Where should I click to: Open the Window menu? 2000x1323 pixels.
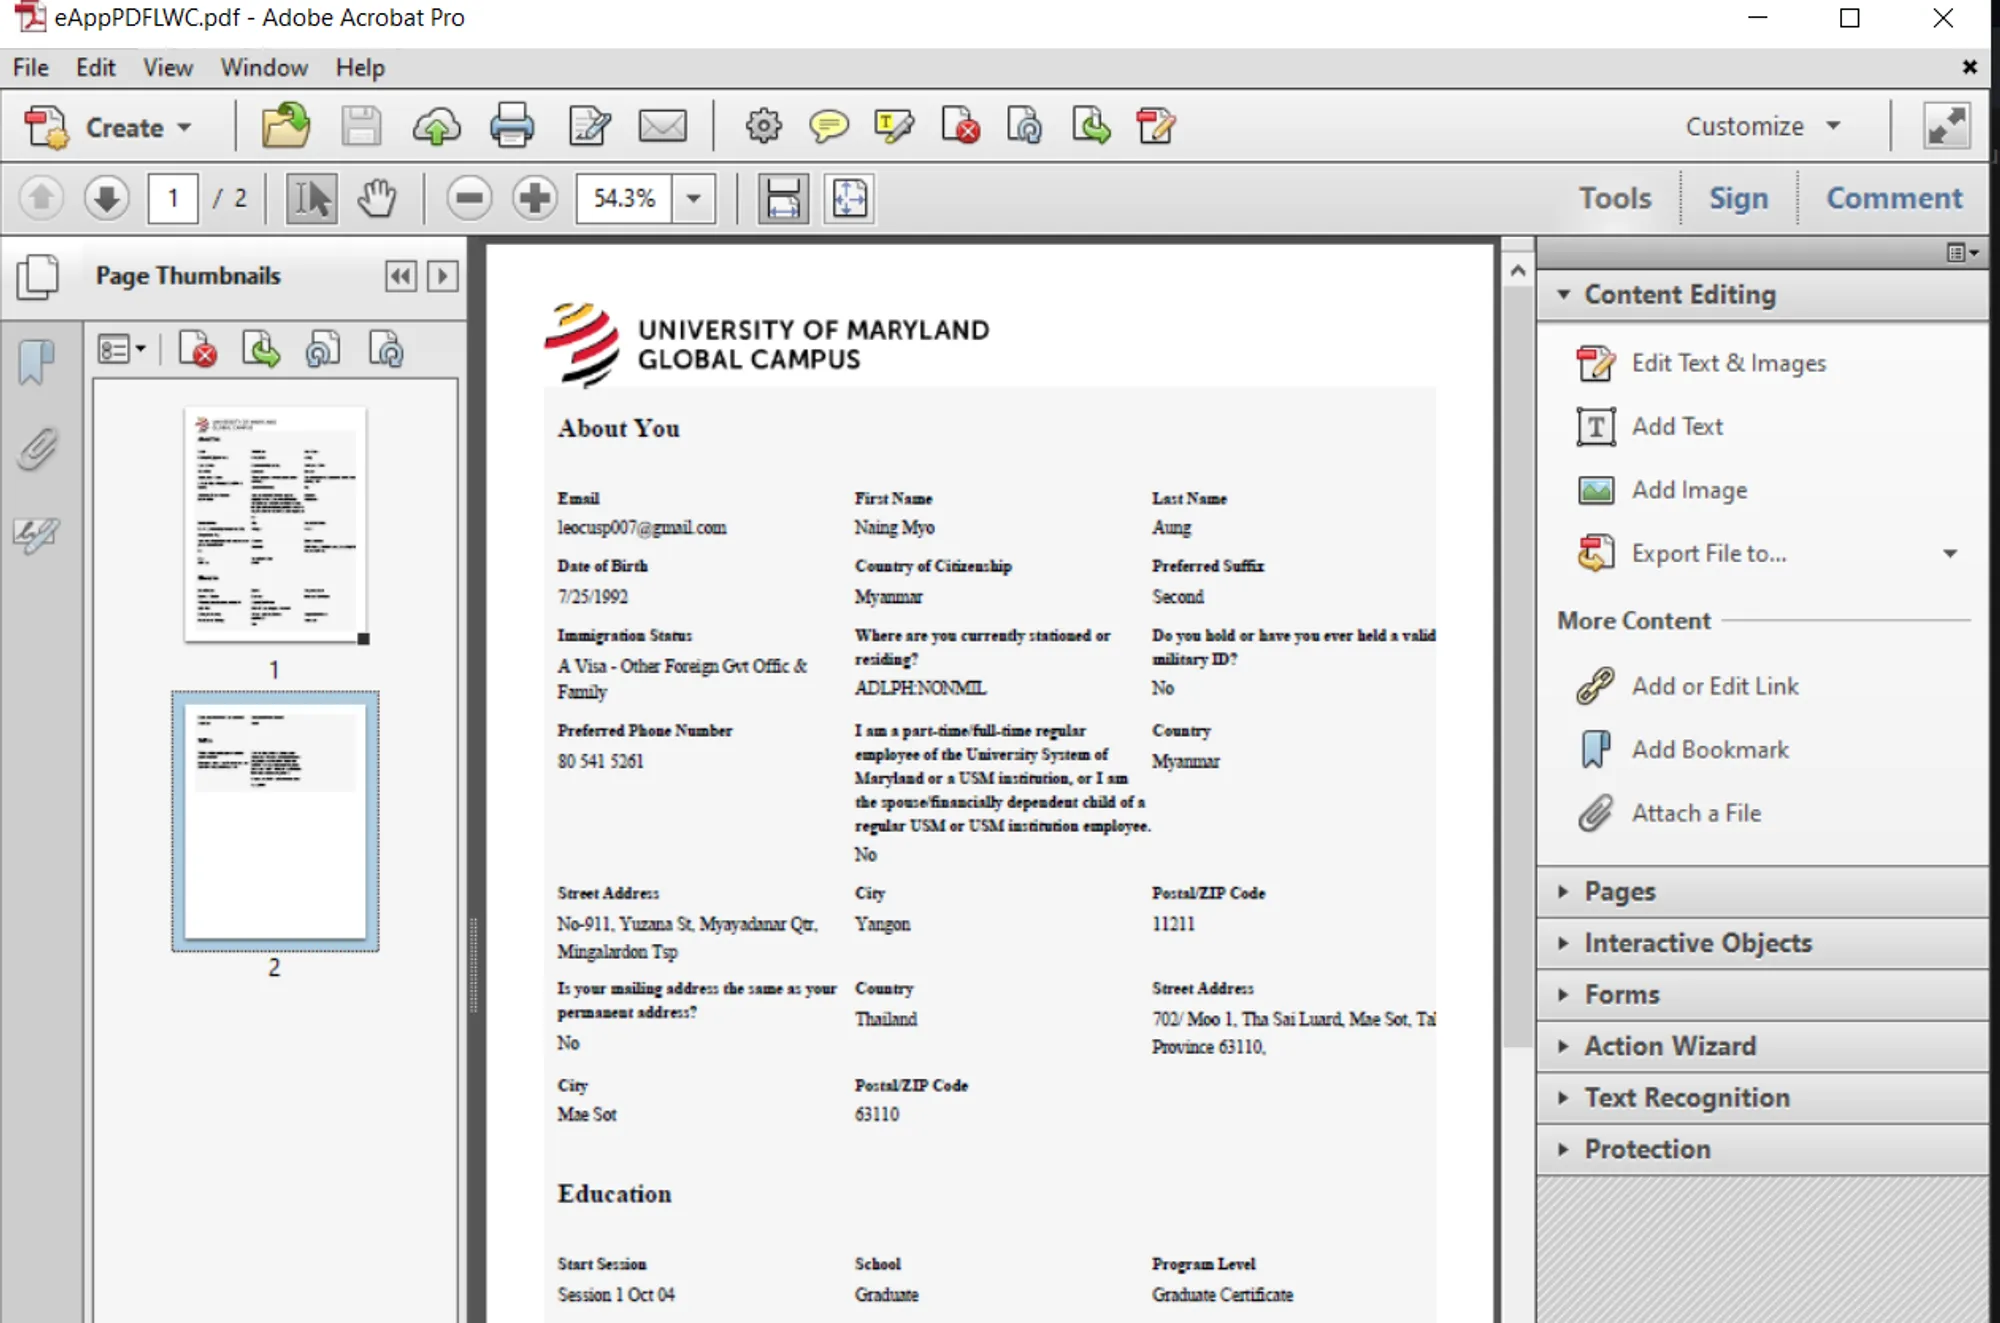click(x=264, y=67)
